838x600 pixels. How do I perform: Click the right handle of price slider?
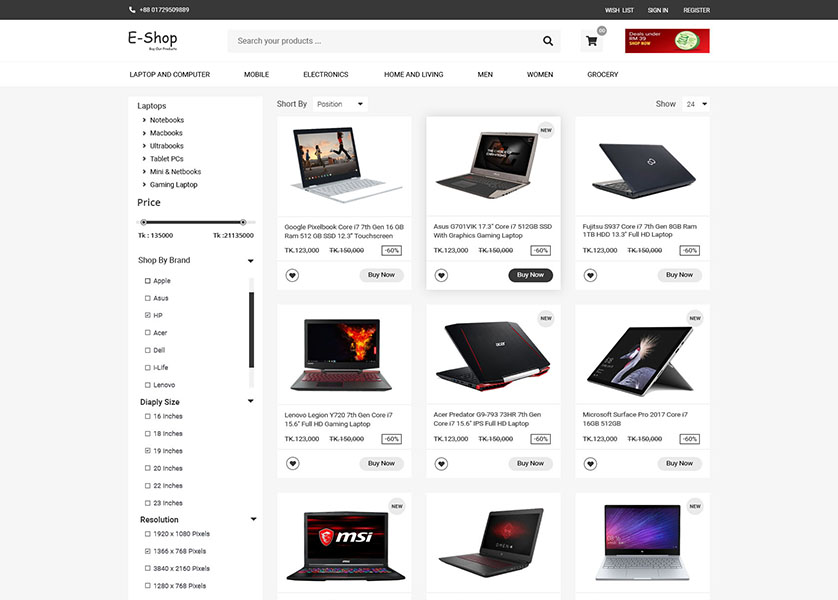click(243, 222)
